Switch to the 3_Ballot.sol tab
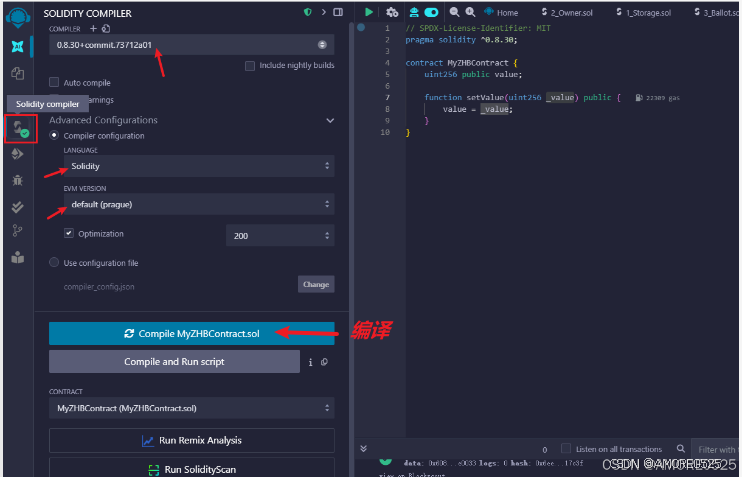Image resolution: width=742 pixels, height=477 pixels. click(716, 13)
